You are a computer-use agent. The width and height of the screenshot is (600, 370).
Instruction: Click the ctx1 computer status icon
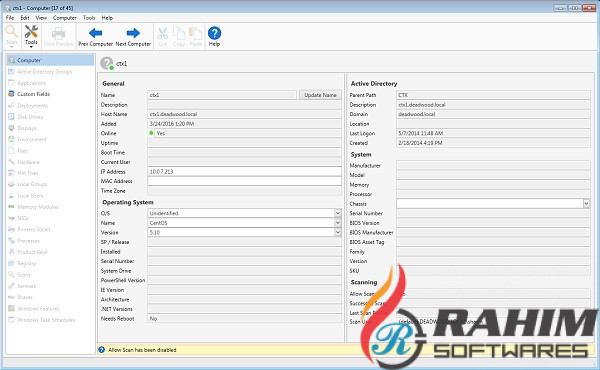107,64
